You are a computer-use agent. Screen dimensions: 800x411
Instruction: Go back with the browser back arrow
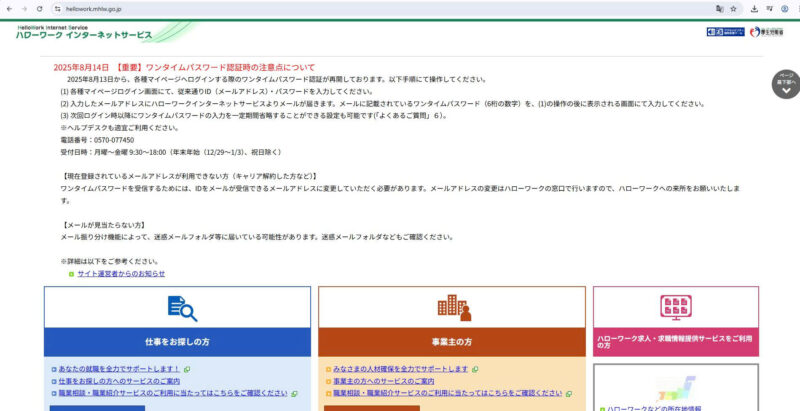(x=9, y=9)
